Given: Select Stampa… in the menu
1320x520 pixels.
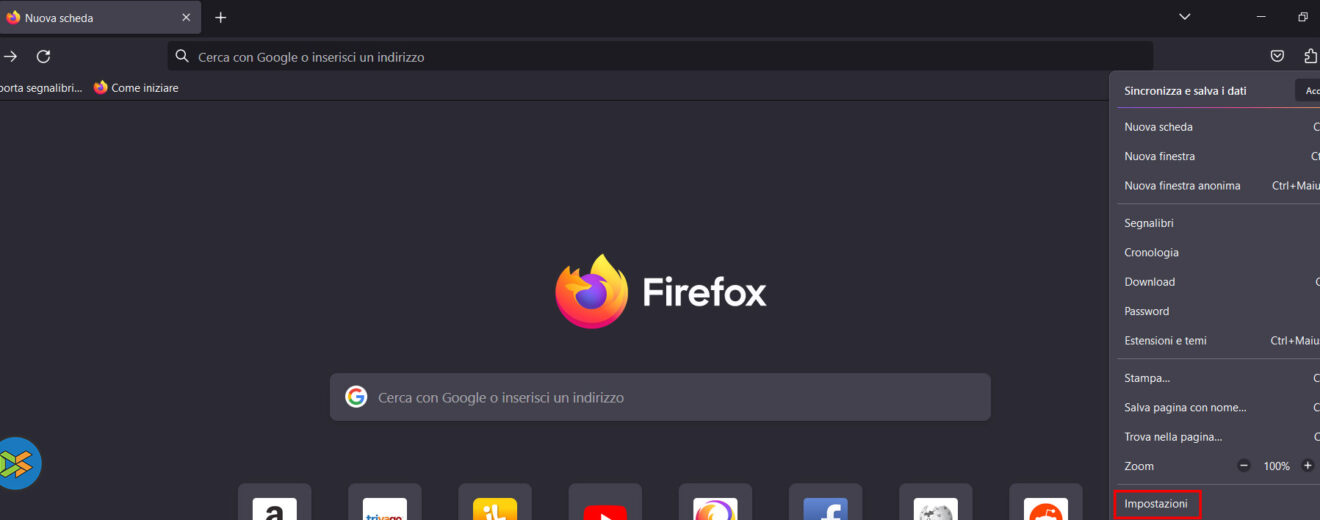Looking at the screenshot, I should (1215, 378).
